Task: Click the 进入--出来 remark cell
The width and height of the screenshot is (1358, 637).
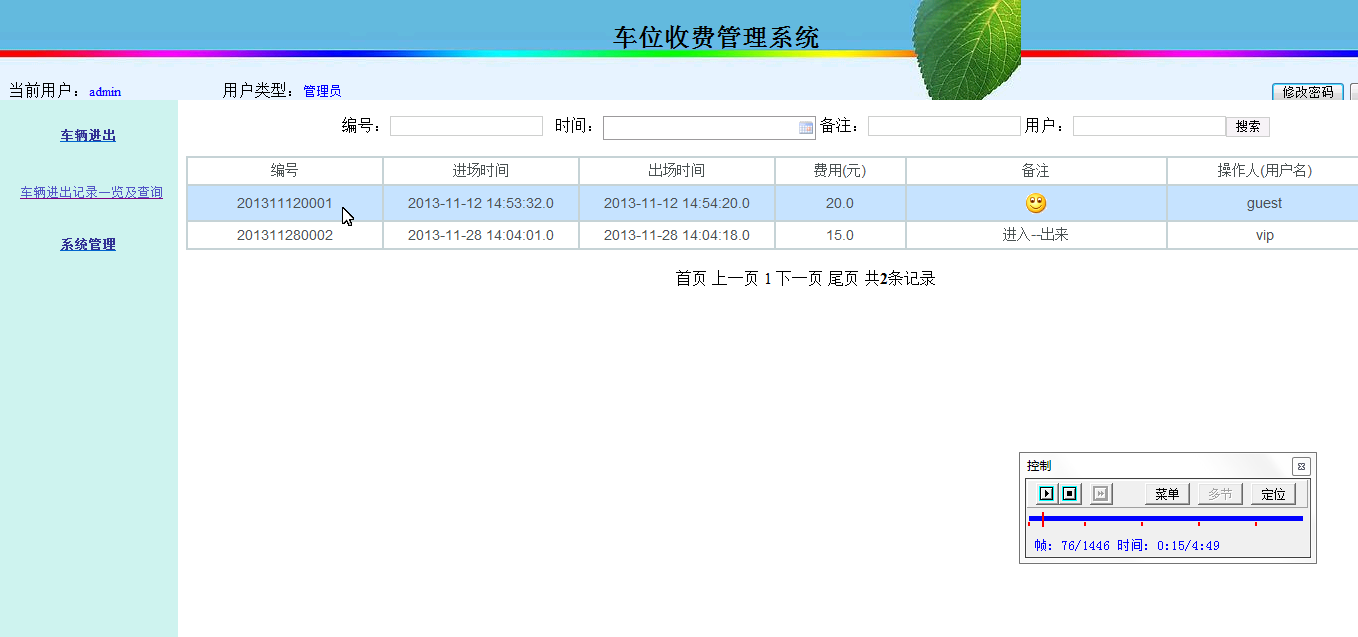Action: [x=1036, y=235]
